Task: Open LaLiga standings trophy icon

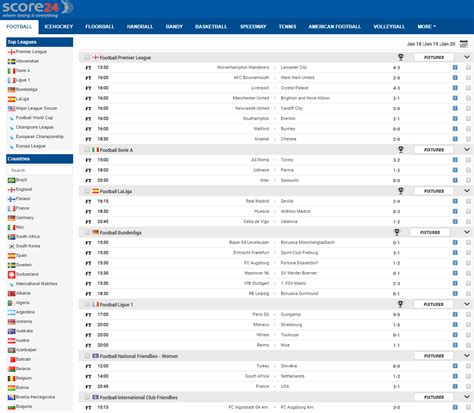Action: click(x=401, y=191)
